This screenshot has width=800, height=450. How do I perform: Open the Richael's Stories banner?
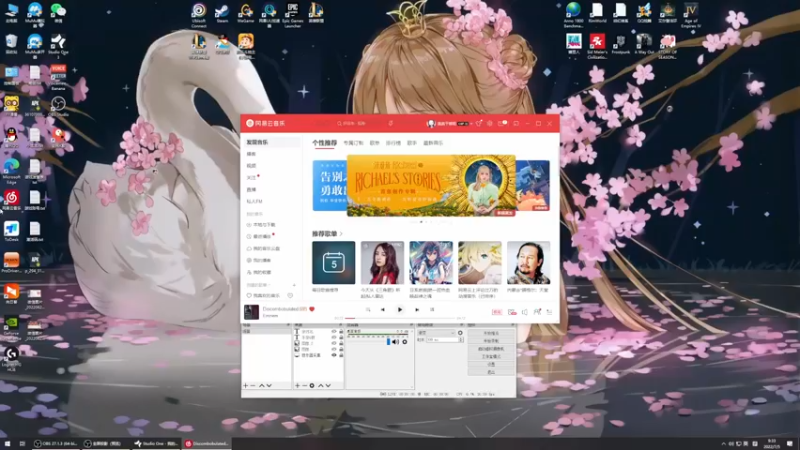coord(431,186)
